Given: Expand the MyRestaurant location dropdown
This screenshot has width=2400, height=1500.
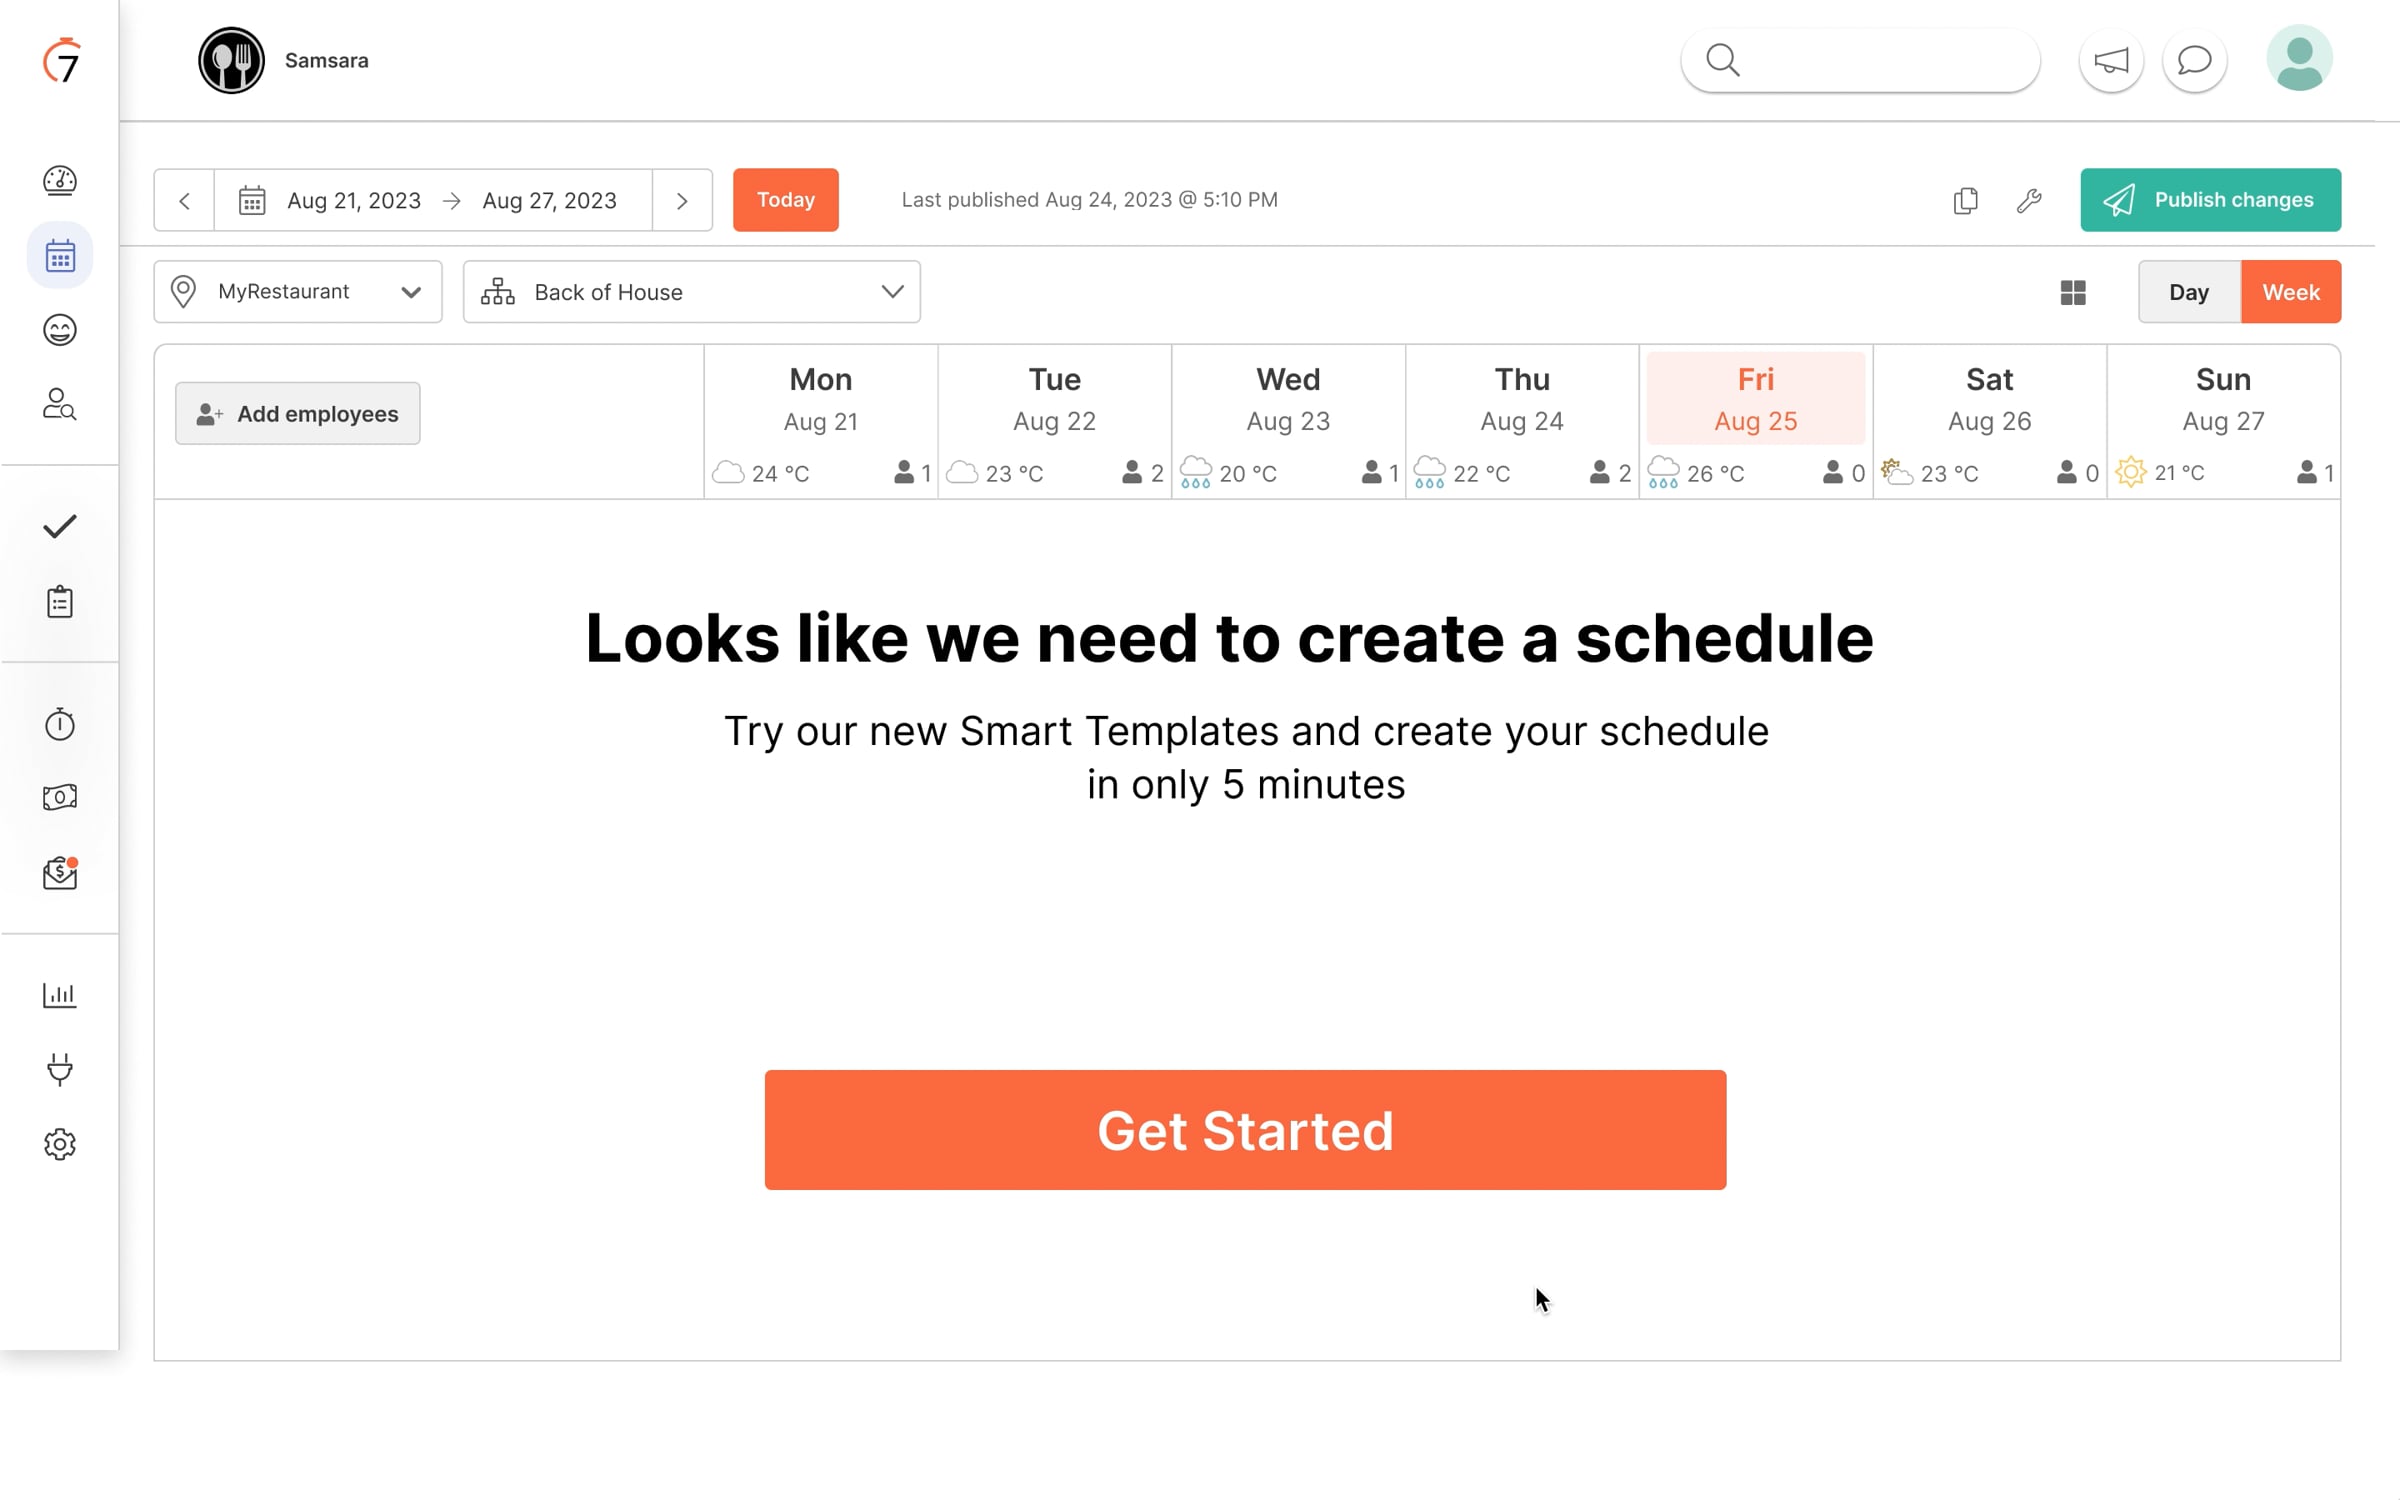Looking at the screenshot, I should (x=298, y=292).
